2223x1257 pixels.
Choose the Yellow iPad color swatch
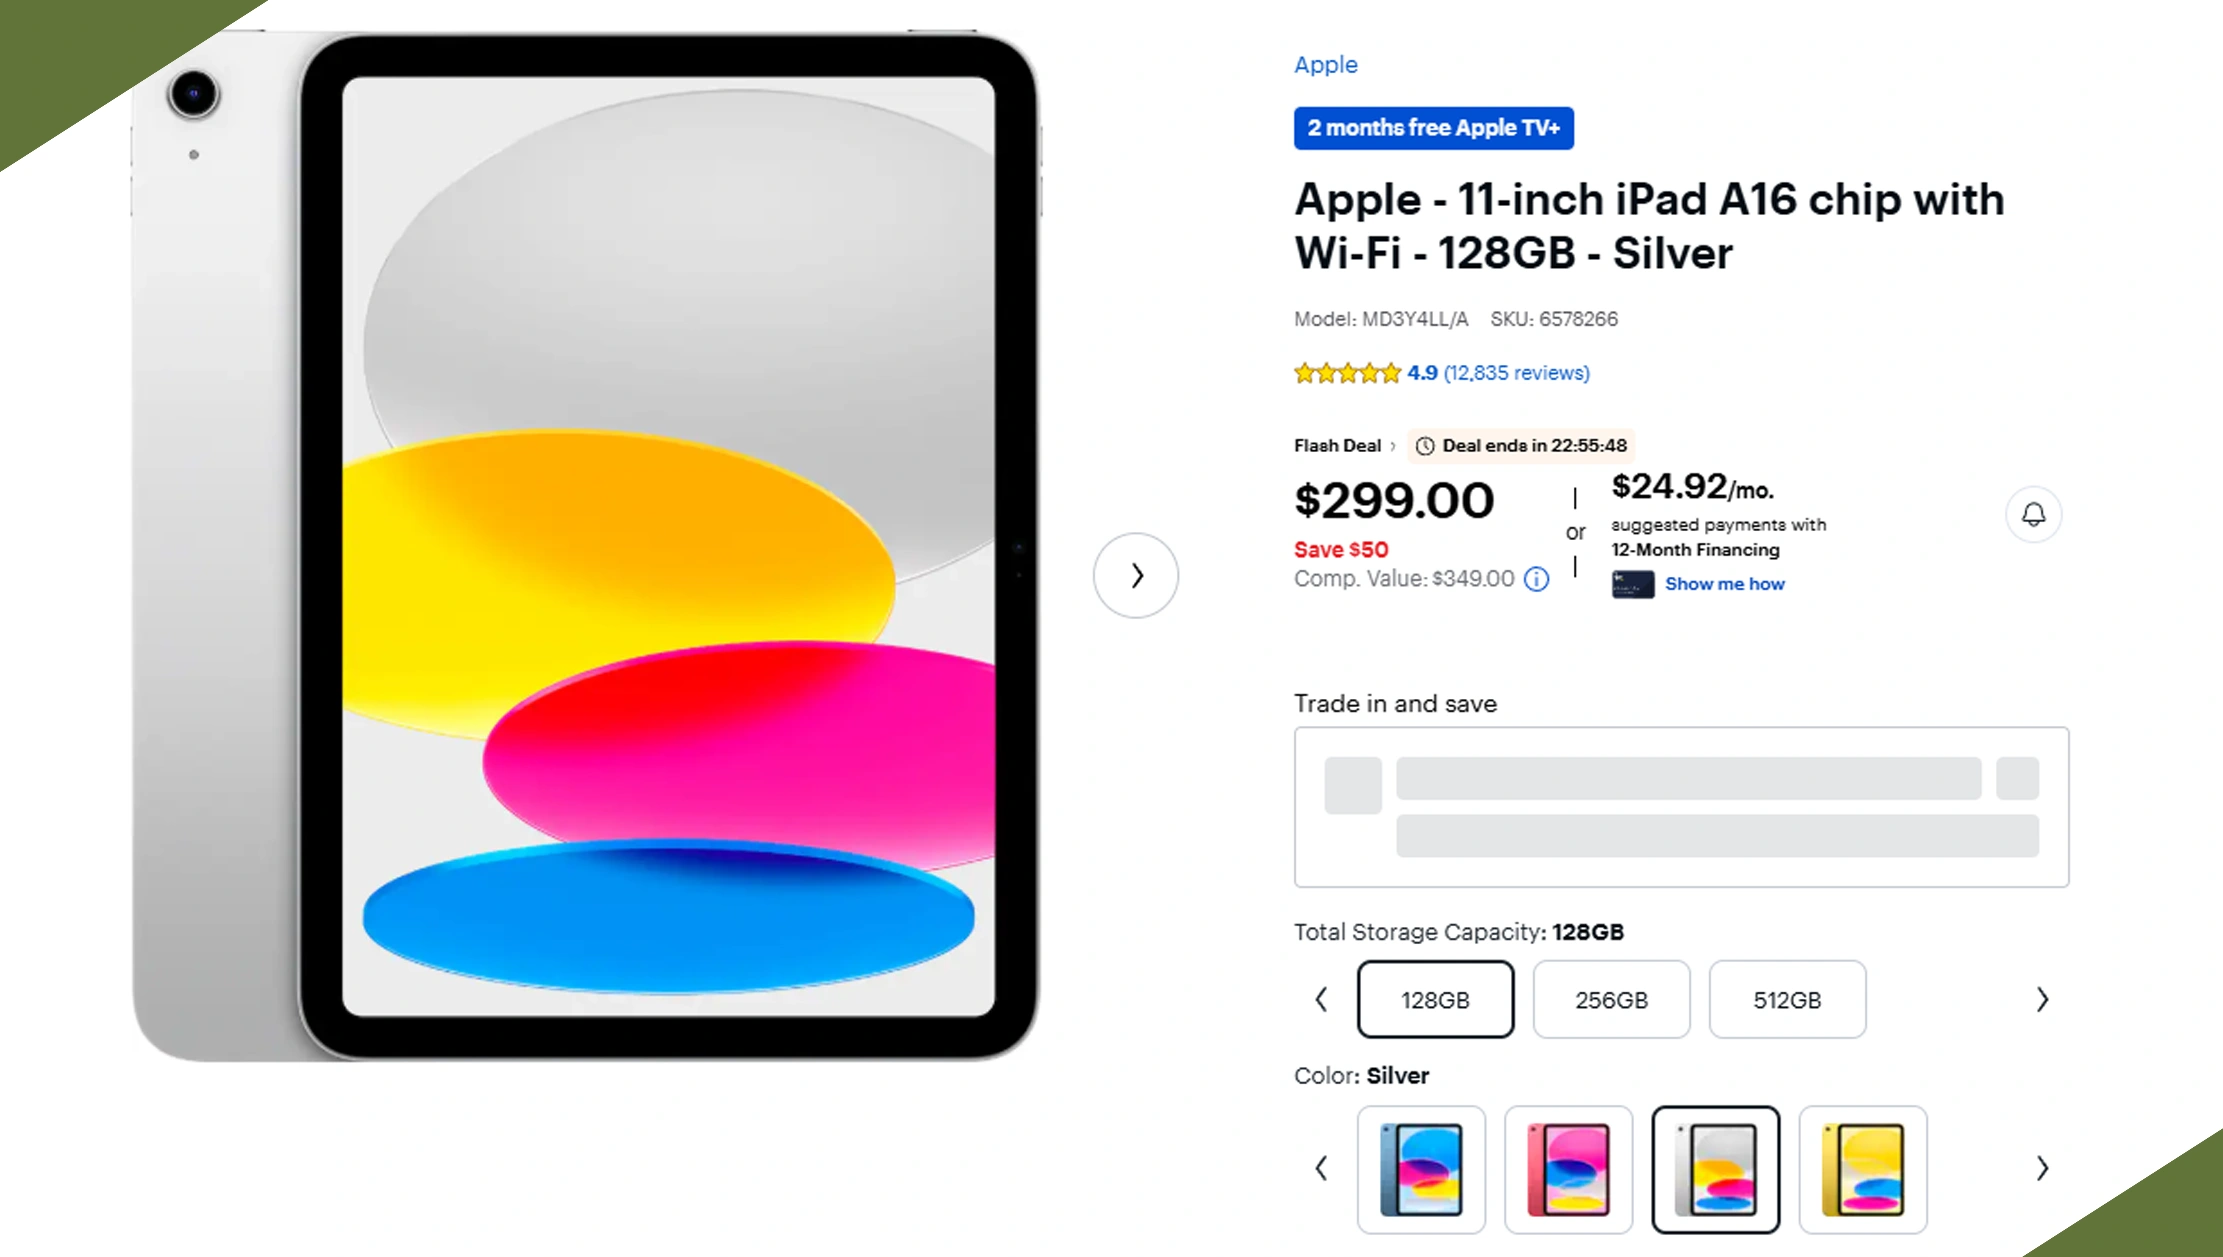[x=1862, y=1169]
